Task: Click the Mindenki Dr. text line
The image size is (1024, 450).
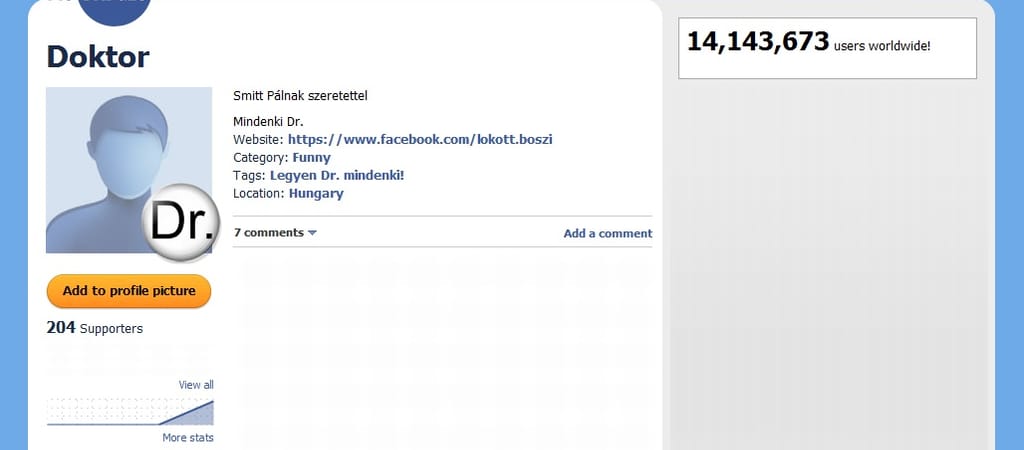Action: [x=260, y=122]
